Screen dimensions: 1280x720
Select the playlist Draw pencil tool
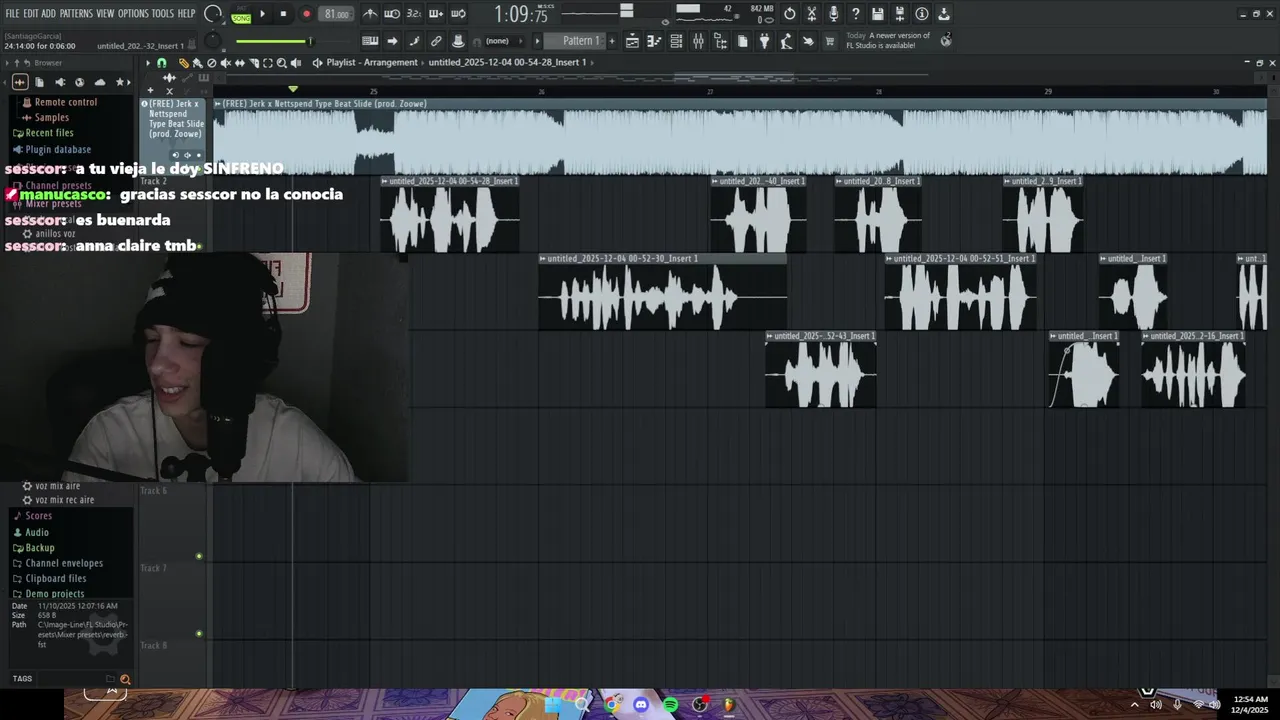click(x=183, y=63)
